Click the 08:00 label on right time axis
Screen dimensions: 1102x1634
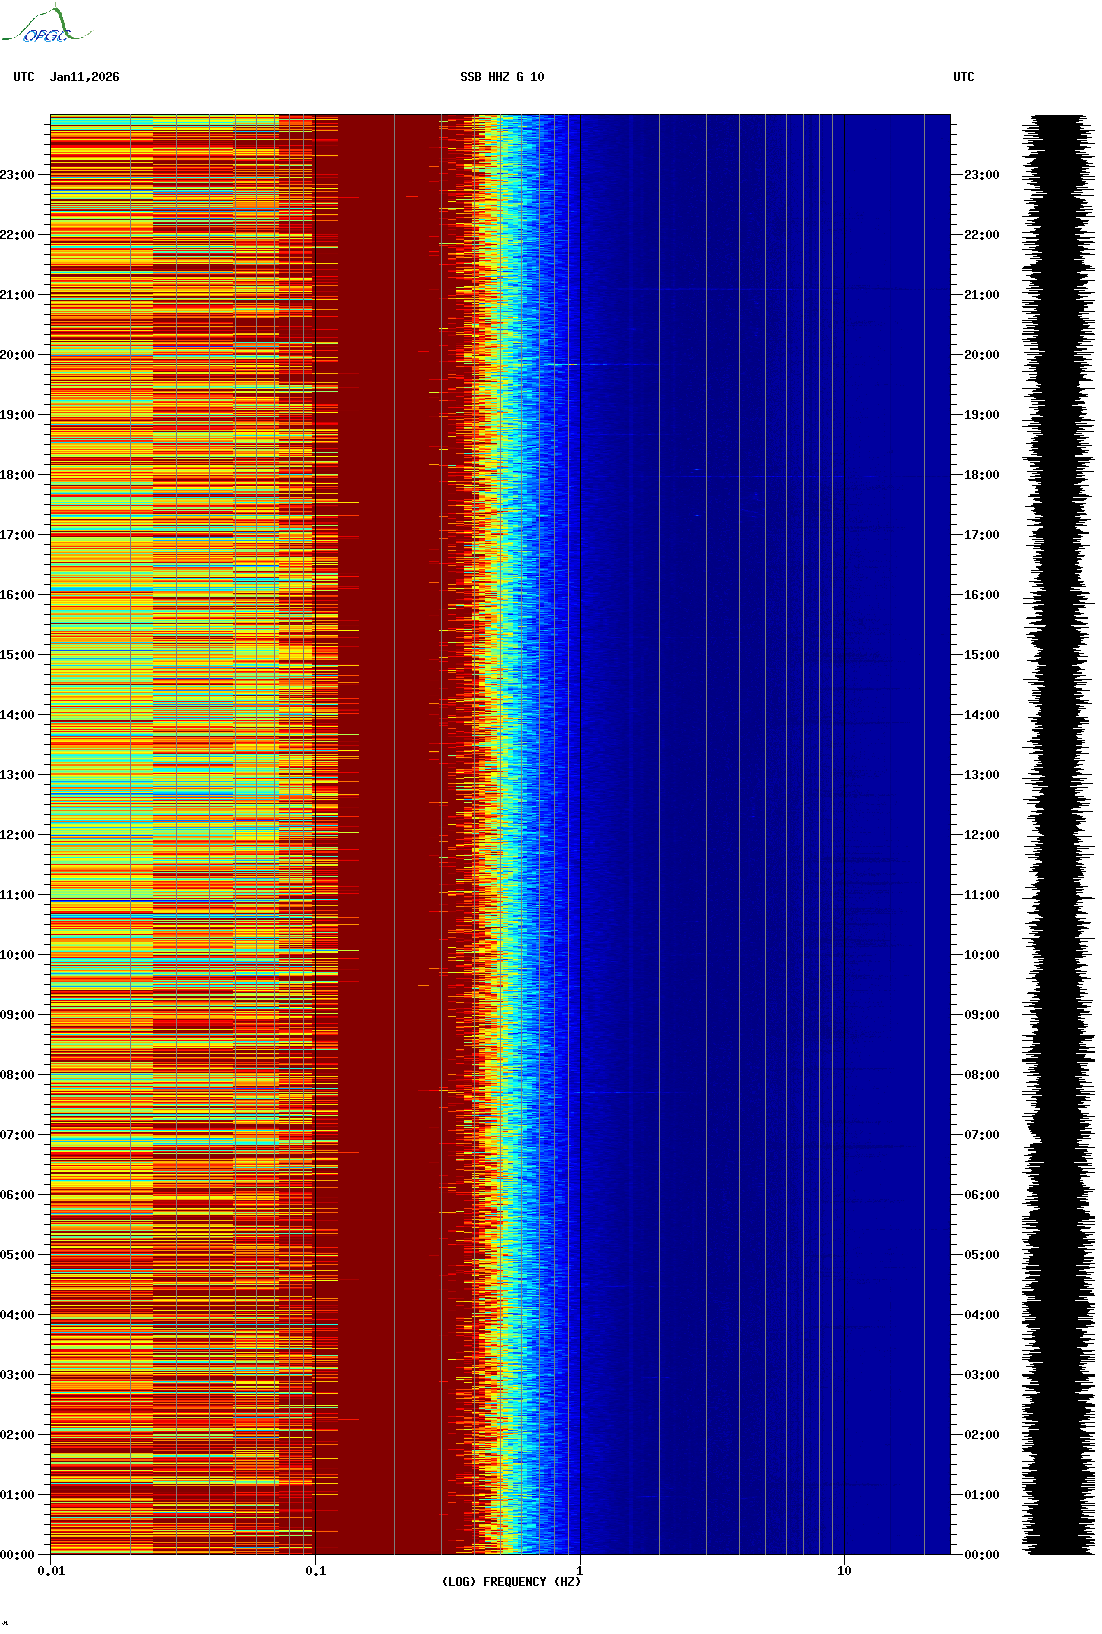point(981,1075)
